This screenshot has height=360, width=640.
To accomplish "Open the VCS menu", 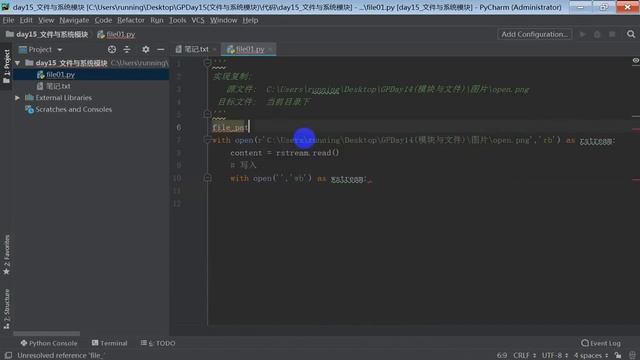I will click(198, 20).
